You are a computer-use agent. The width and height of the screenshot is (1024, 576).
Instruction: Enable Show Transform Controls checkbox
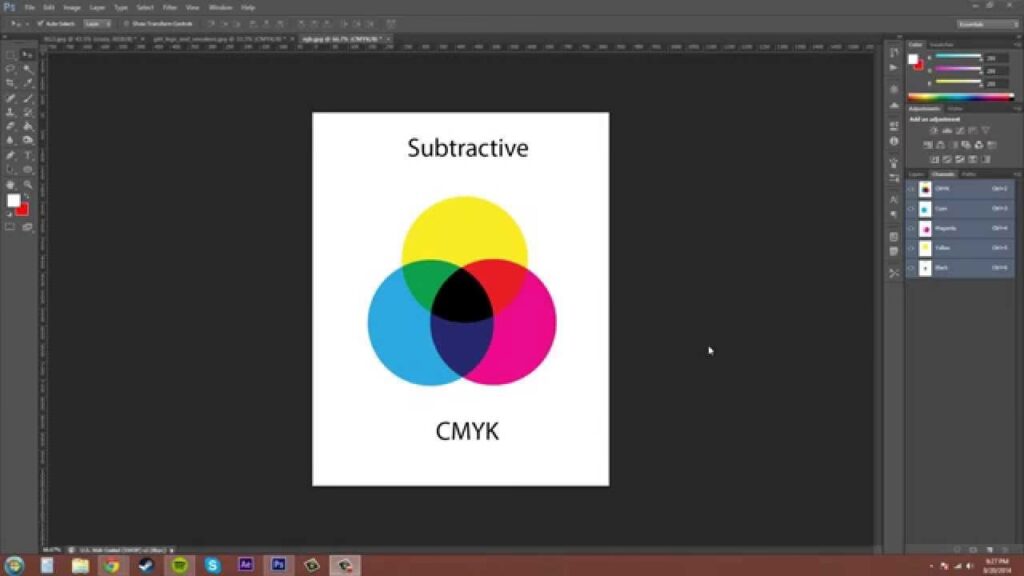click(126, 23)
